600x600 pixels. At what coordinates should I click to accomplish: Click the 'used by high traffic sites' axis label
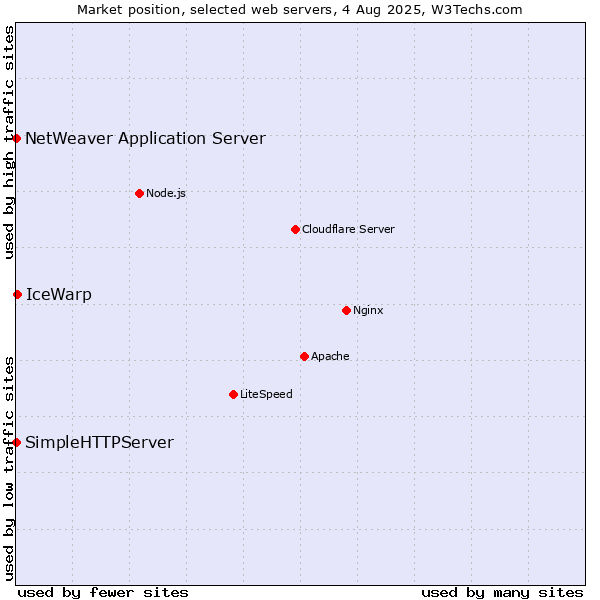tap(8, 142)
